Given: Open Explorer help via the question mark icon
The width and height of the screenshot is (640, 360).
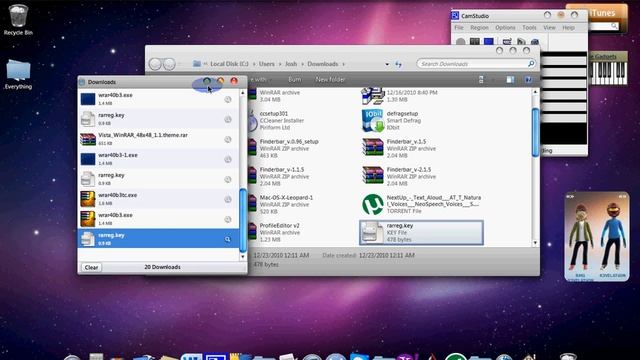Looking at the screenshot, I should [x=528, y=80].
